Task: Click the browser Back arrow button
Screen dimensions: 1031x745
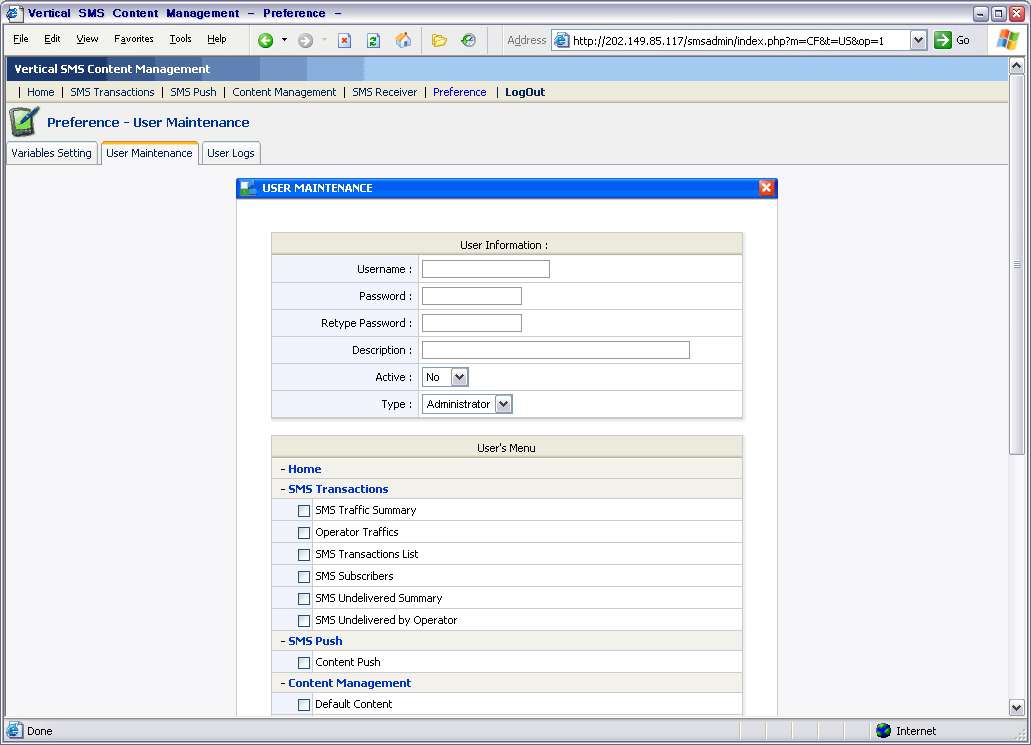Action: click(265, 40)
